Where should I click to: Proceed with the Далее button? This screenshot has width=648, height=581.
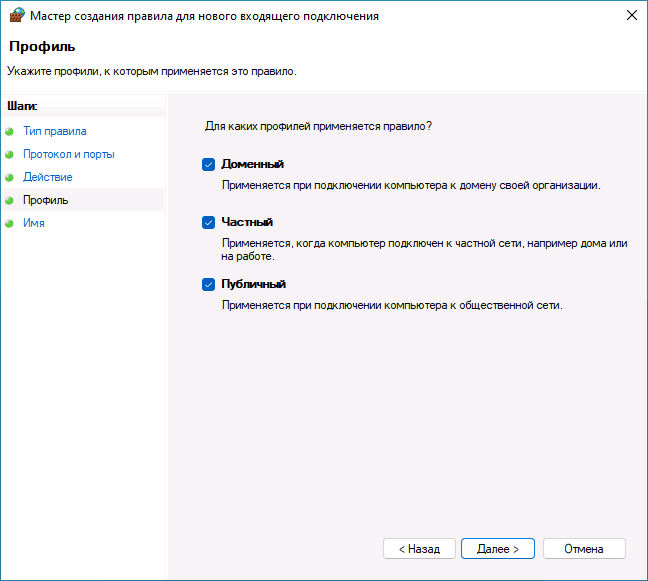coord(497,549)
